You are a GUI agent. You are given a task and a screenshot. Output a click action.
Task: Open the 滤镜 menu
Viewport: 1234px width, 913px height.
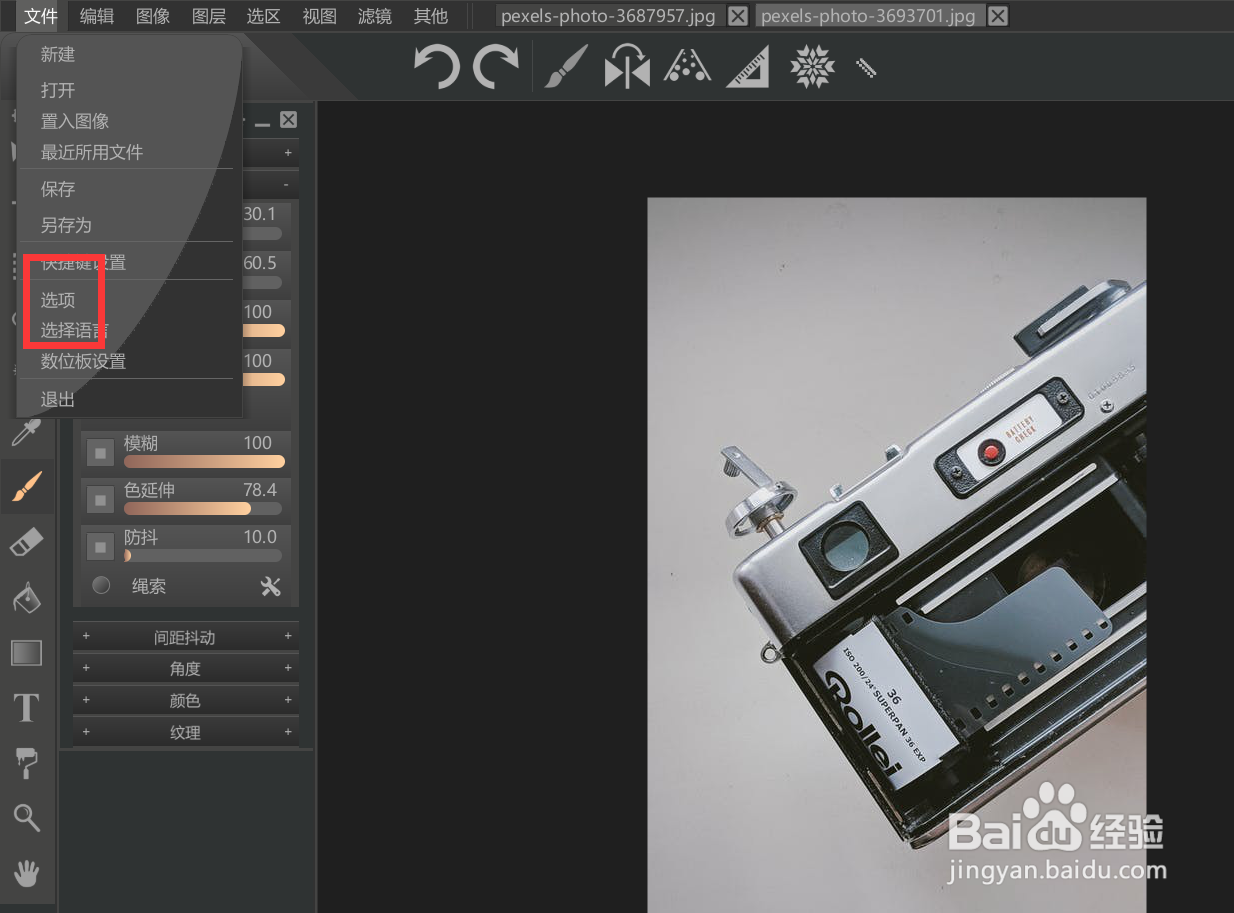click(x=375, y=16)
